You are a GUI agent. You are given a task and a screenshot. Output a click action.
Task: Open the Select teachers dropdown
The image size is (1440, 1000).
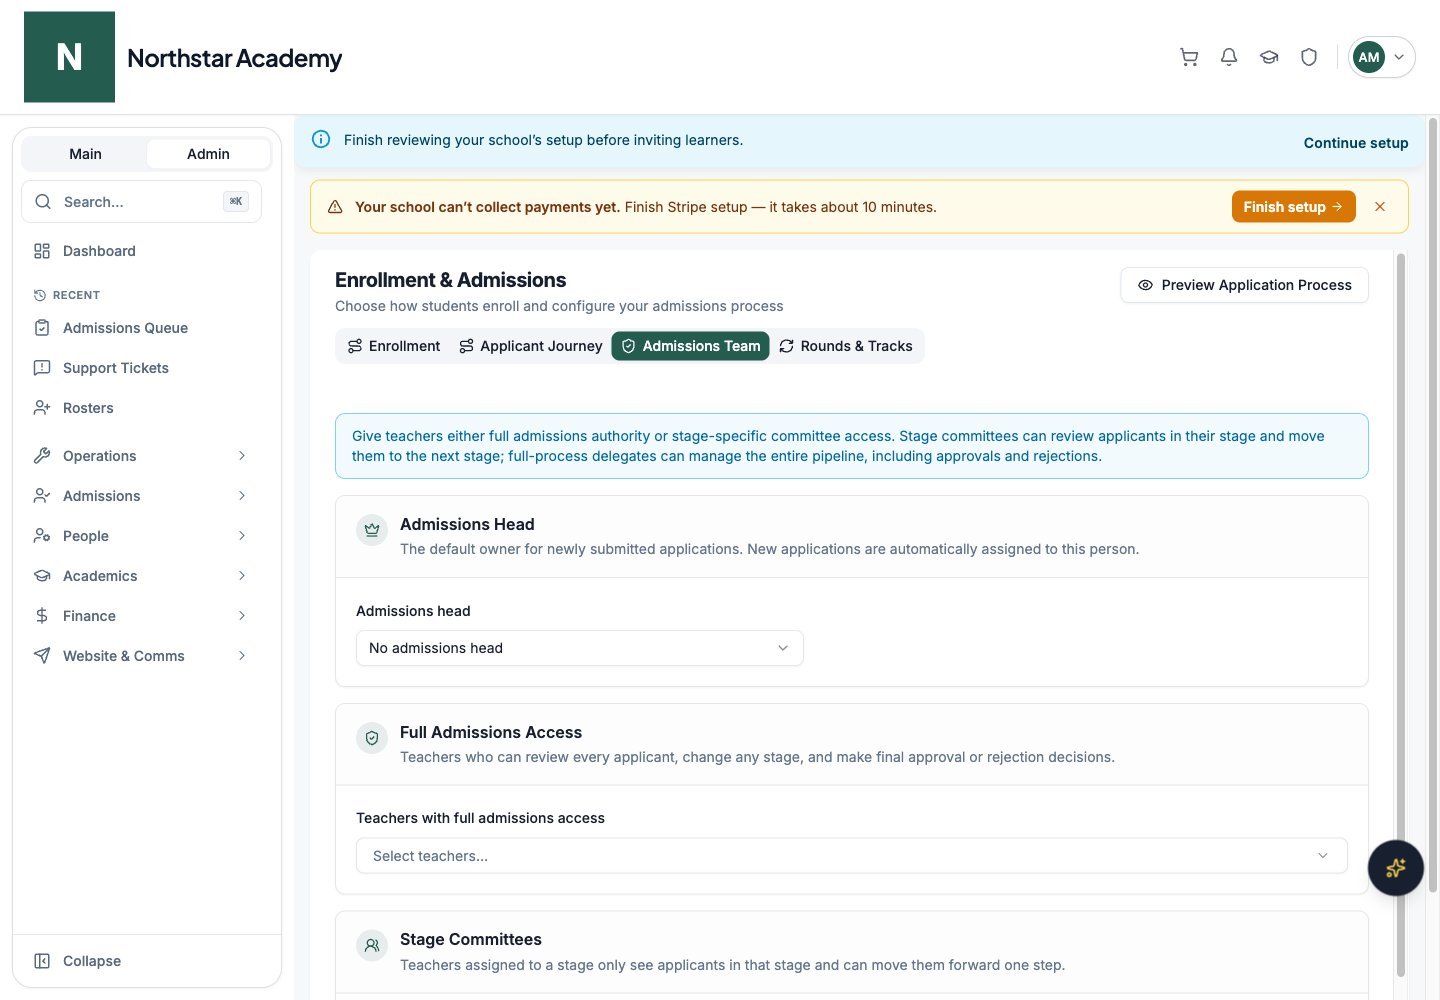(852, 856)
